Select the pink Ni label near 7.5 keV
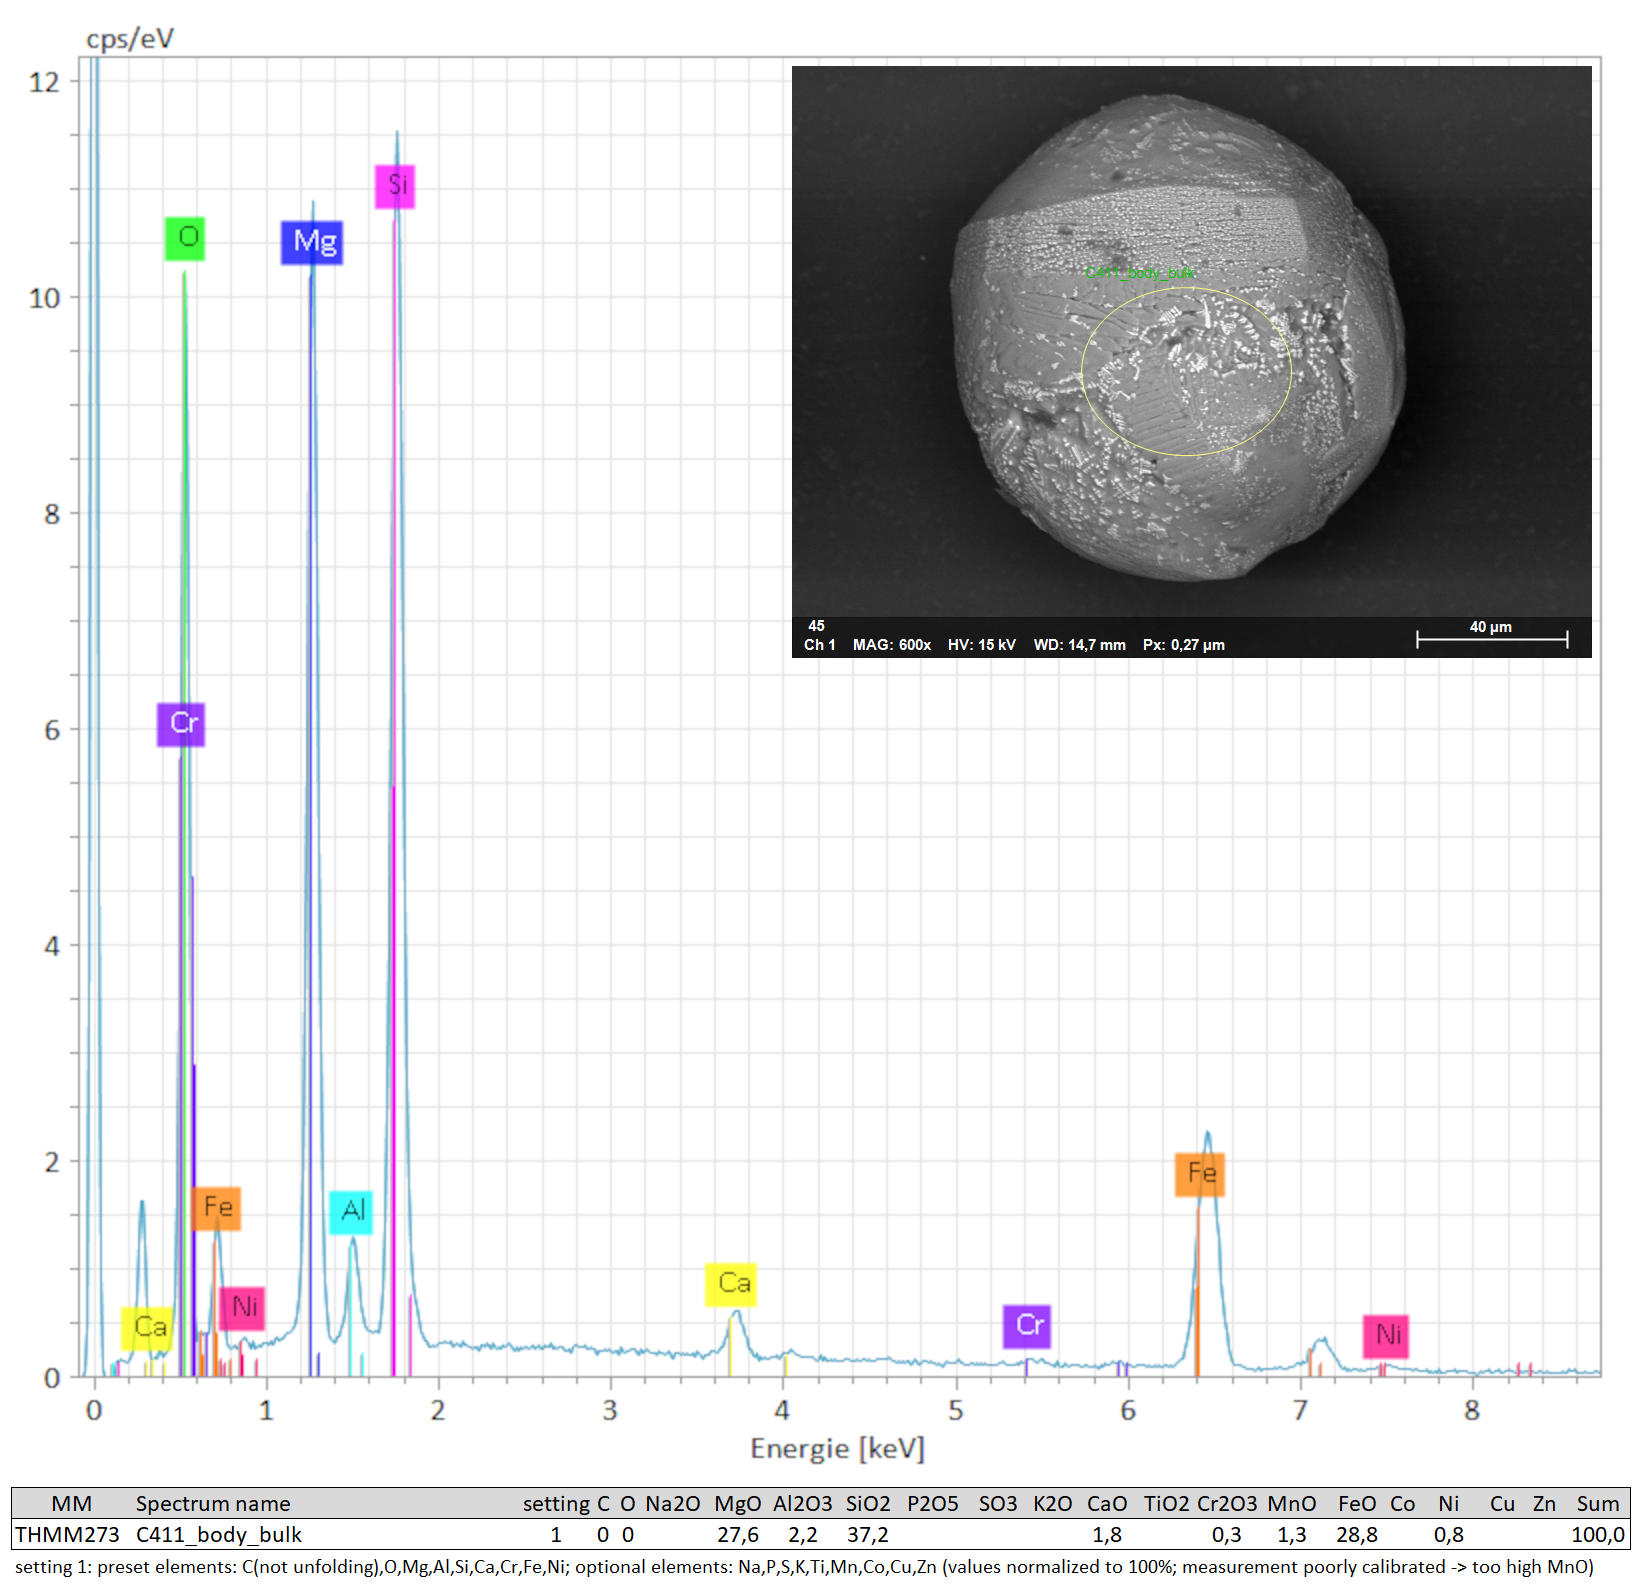The height and width of the screenshot is (1596, 1646). [1386, 1336]
